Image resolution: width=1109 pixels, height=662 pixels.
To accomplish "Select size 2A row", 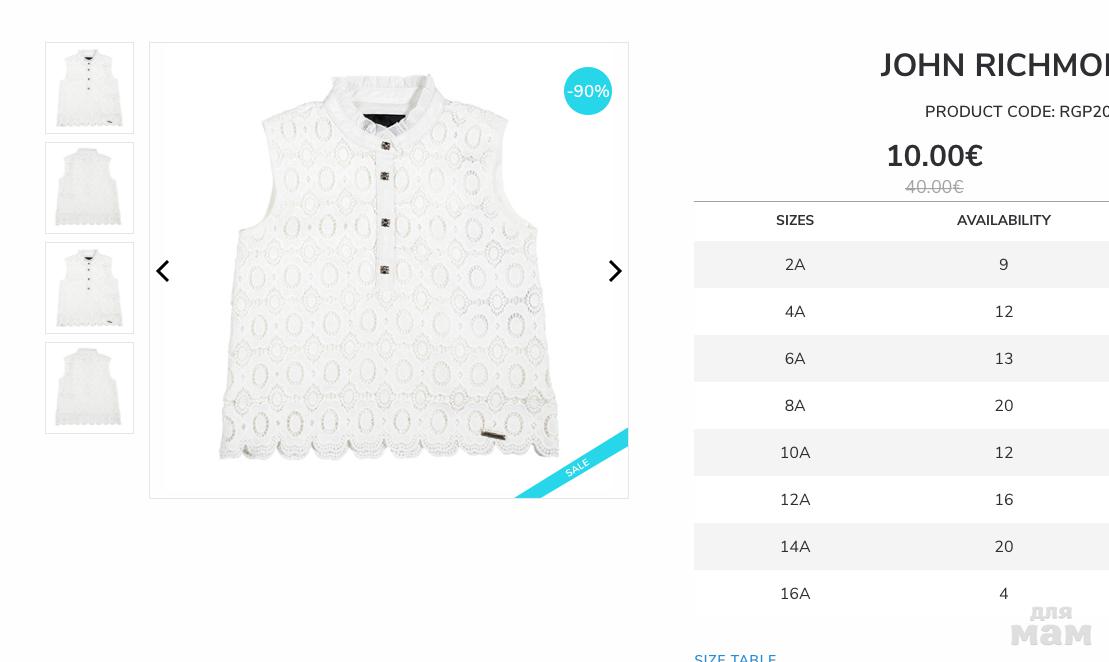I will click(795, 265).
